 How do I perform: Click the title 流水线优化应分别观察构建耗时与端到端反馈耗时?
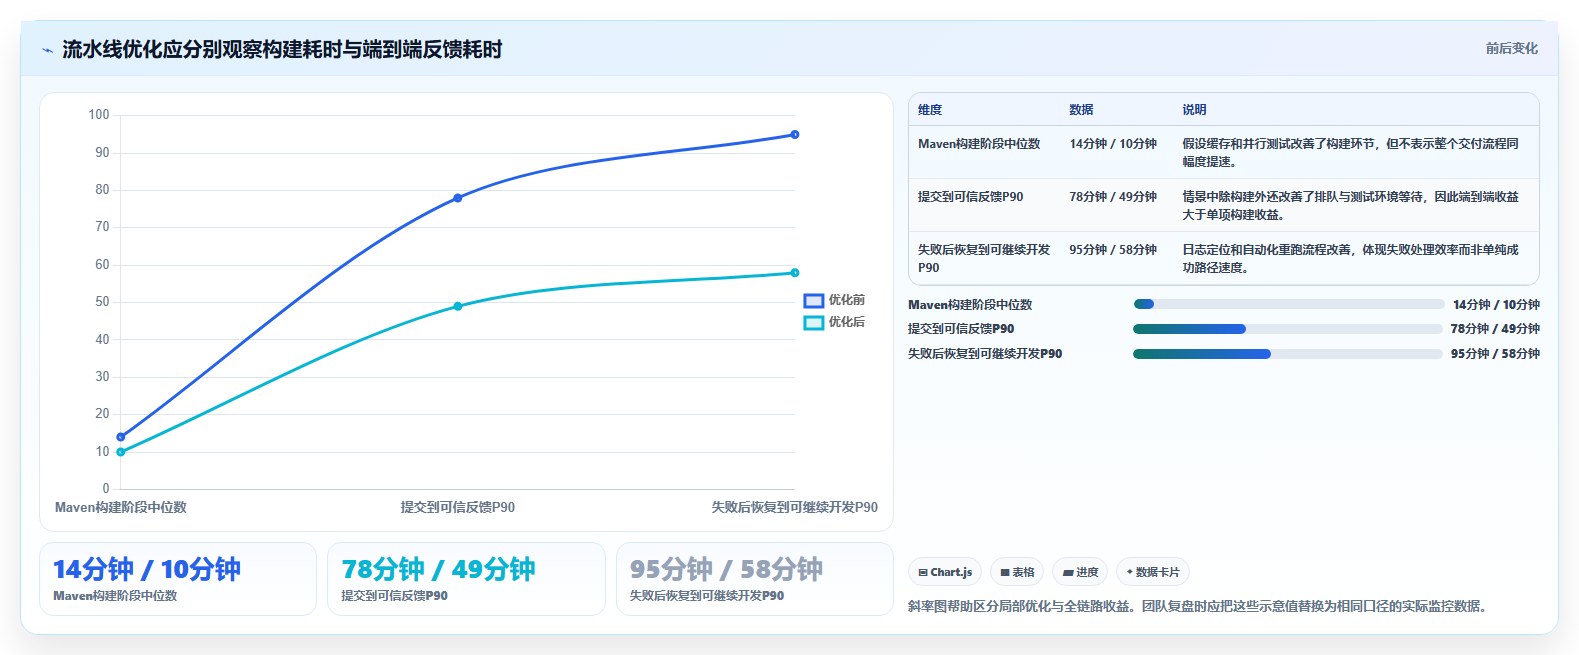(282, 49)
